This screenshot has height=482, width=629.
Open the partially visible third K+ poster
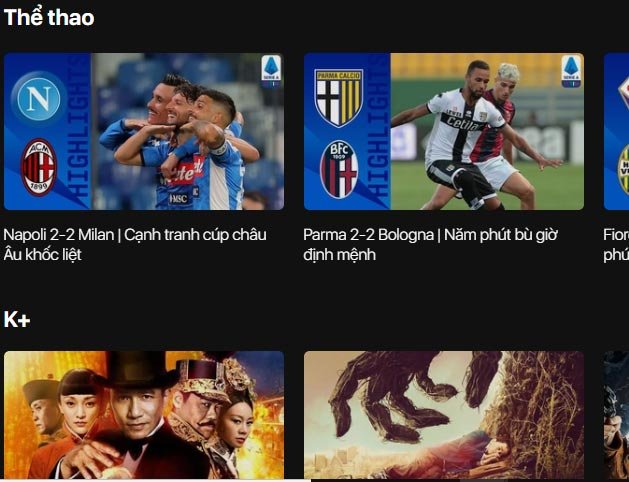click(x=617, y=415)
